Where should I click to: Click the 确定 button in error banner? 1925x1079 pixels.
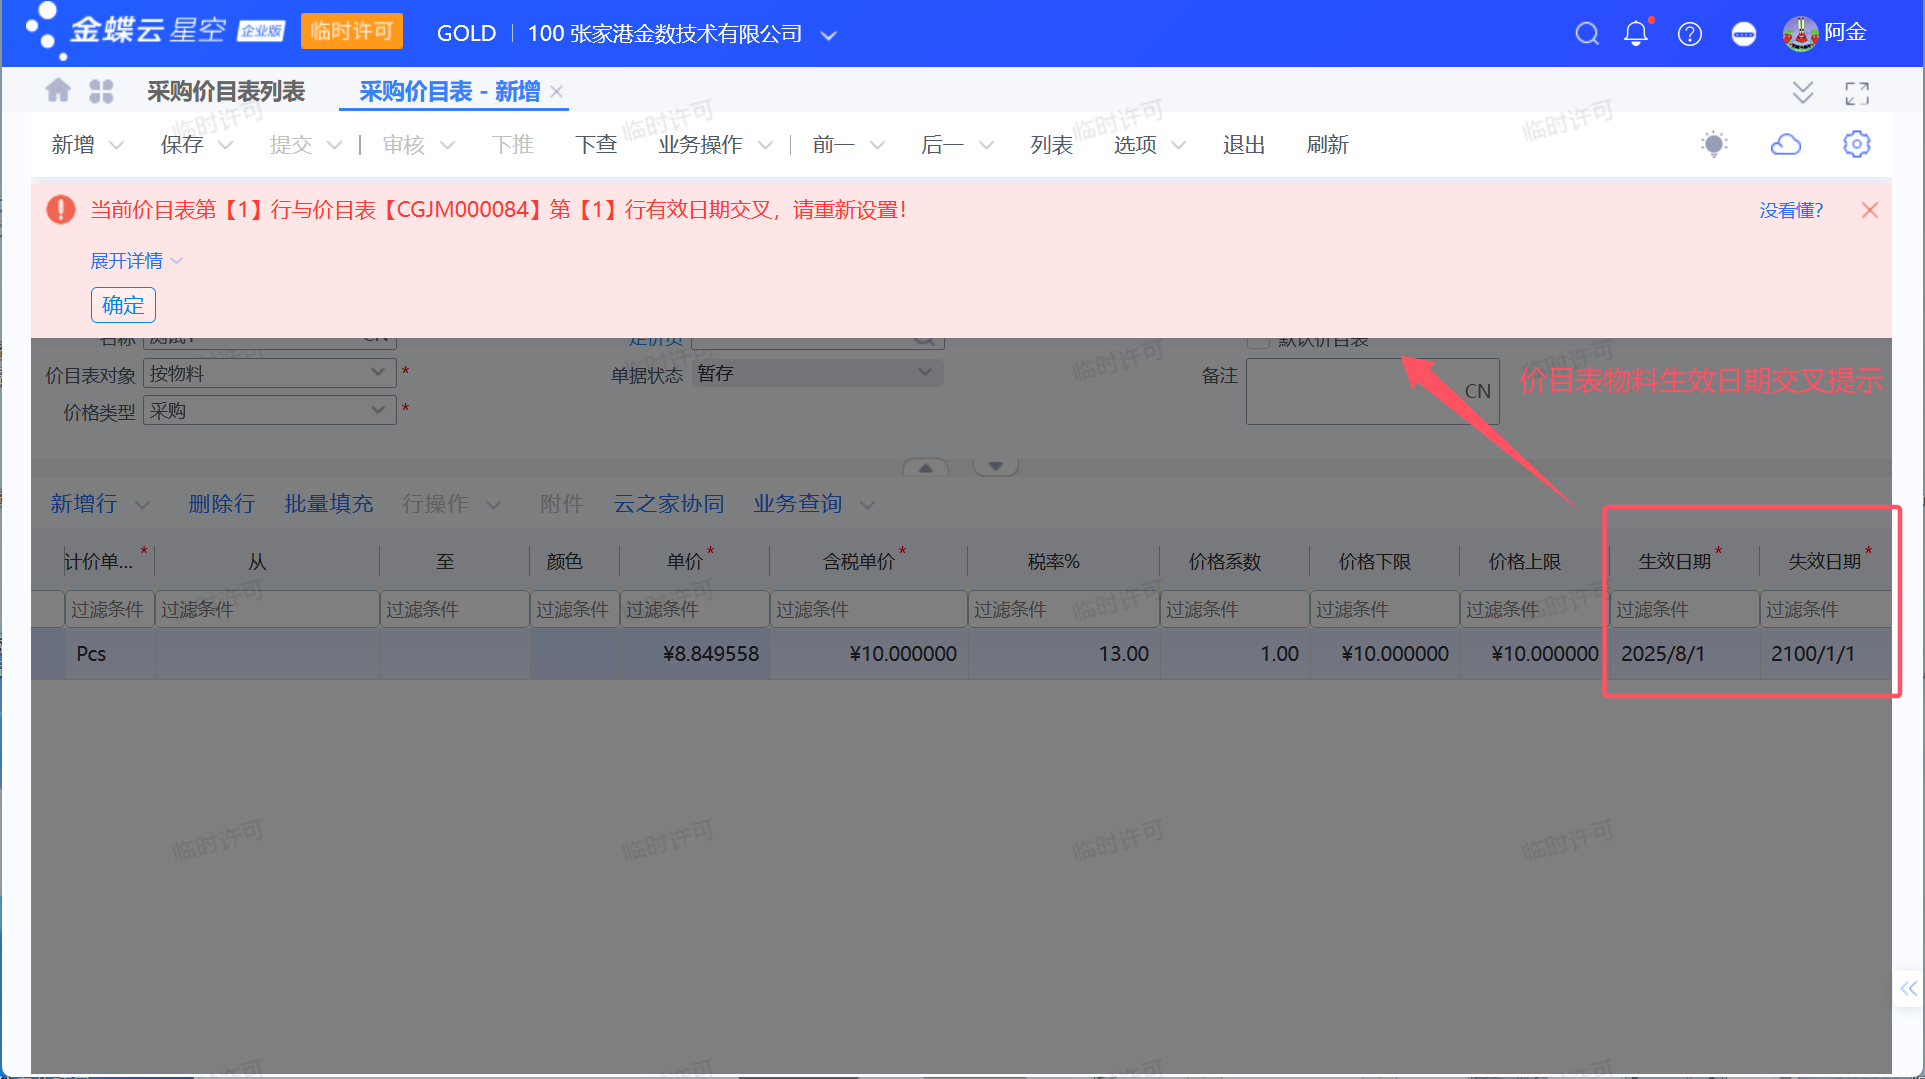pyautogui.click(x=123, y=305)
